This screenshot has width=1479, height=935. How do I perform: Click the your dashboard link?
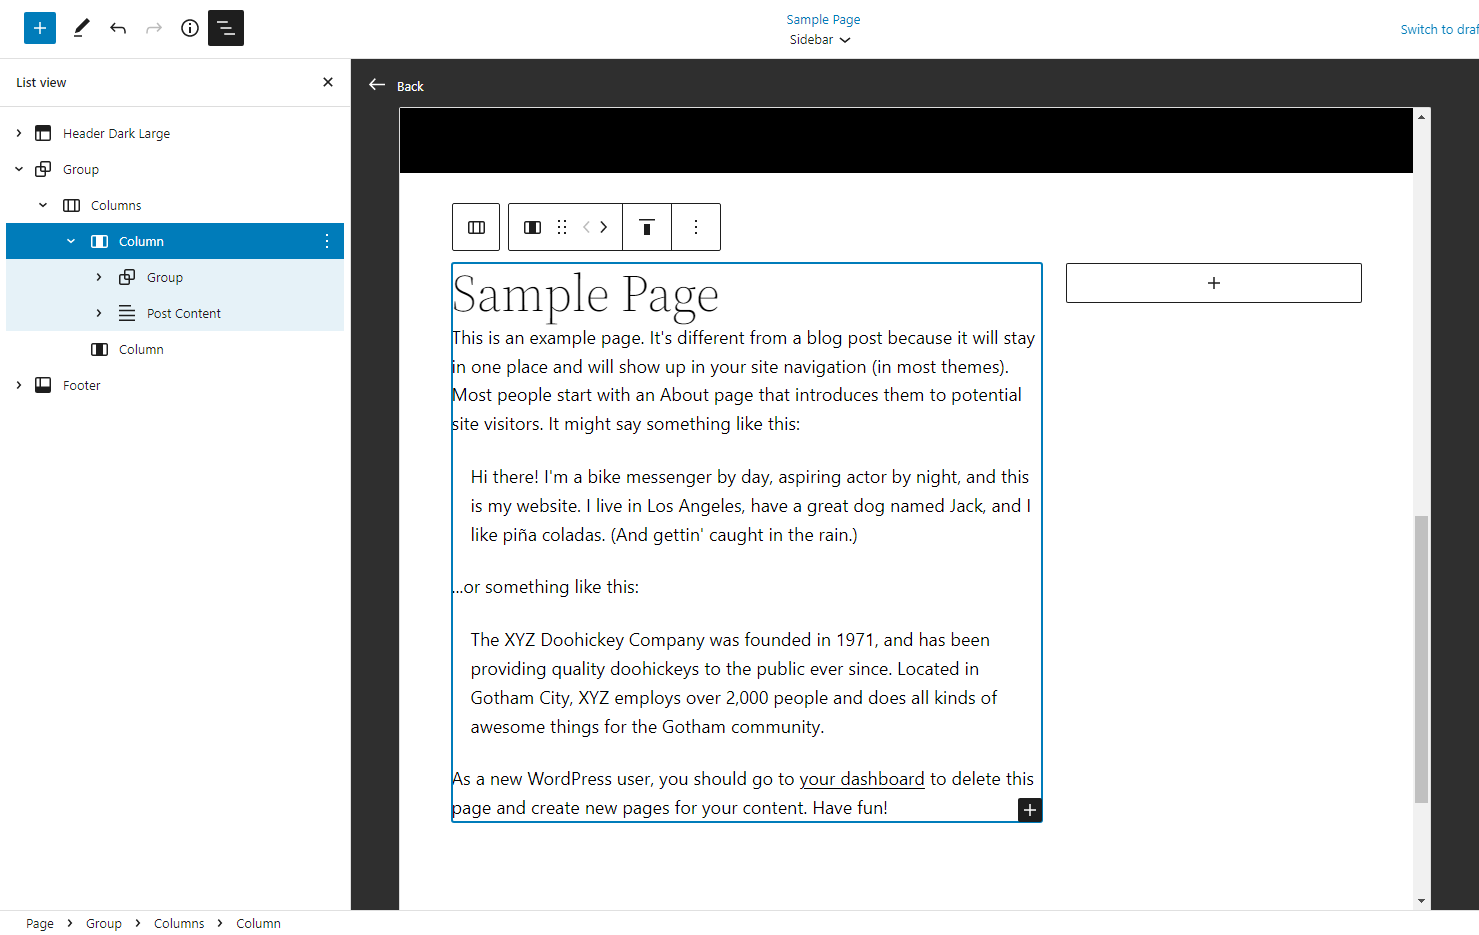tap(861, 779)
